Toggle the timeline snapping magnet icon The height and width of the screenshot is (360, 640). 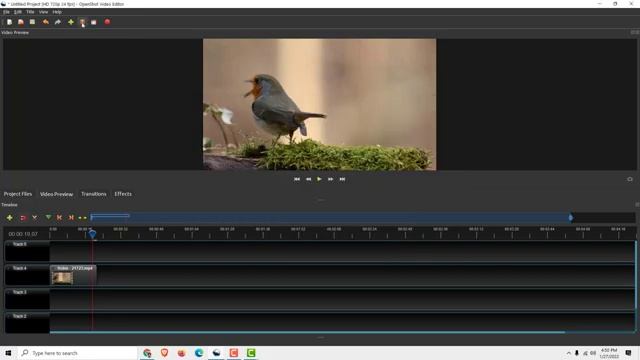pyautogui.click(x=23, y=218)
